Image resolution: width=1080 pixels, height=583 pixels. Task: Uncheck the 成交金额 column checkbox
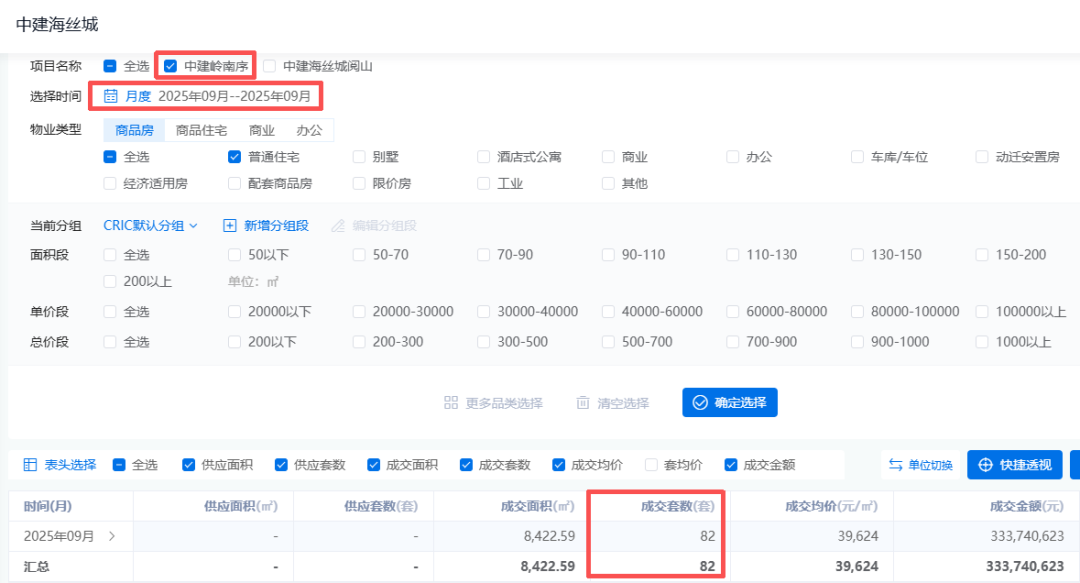pos(731,465)
